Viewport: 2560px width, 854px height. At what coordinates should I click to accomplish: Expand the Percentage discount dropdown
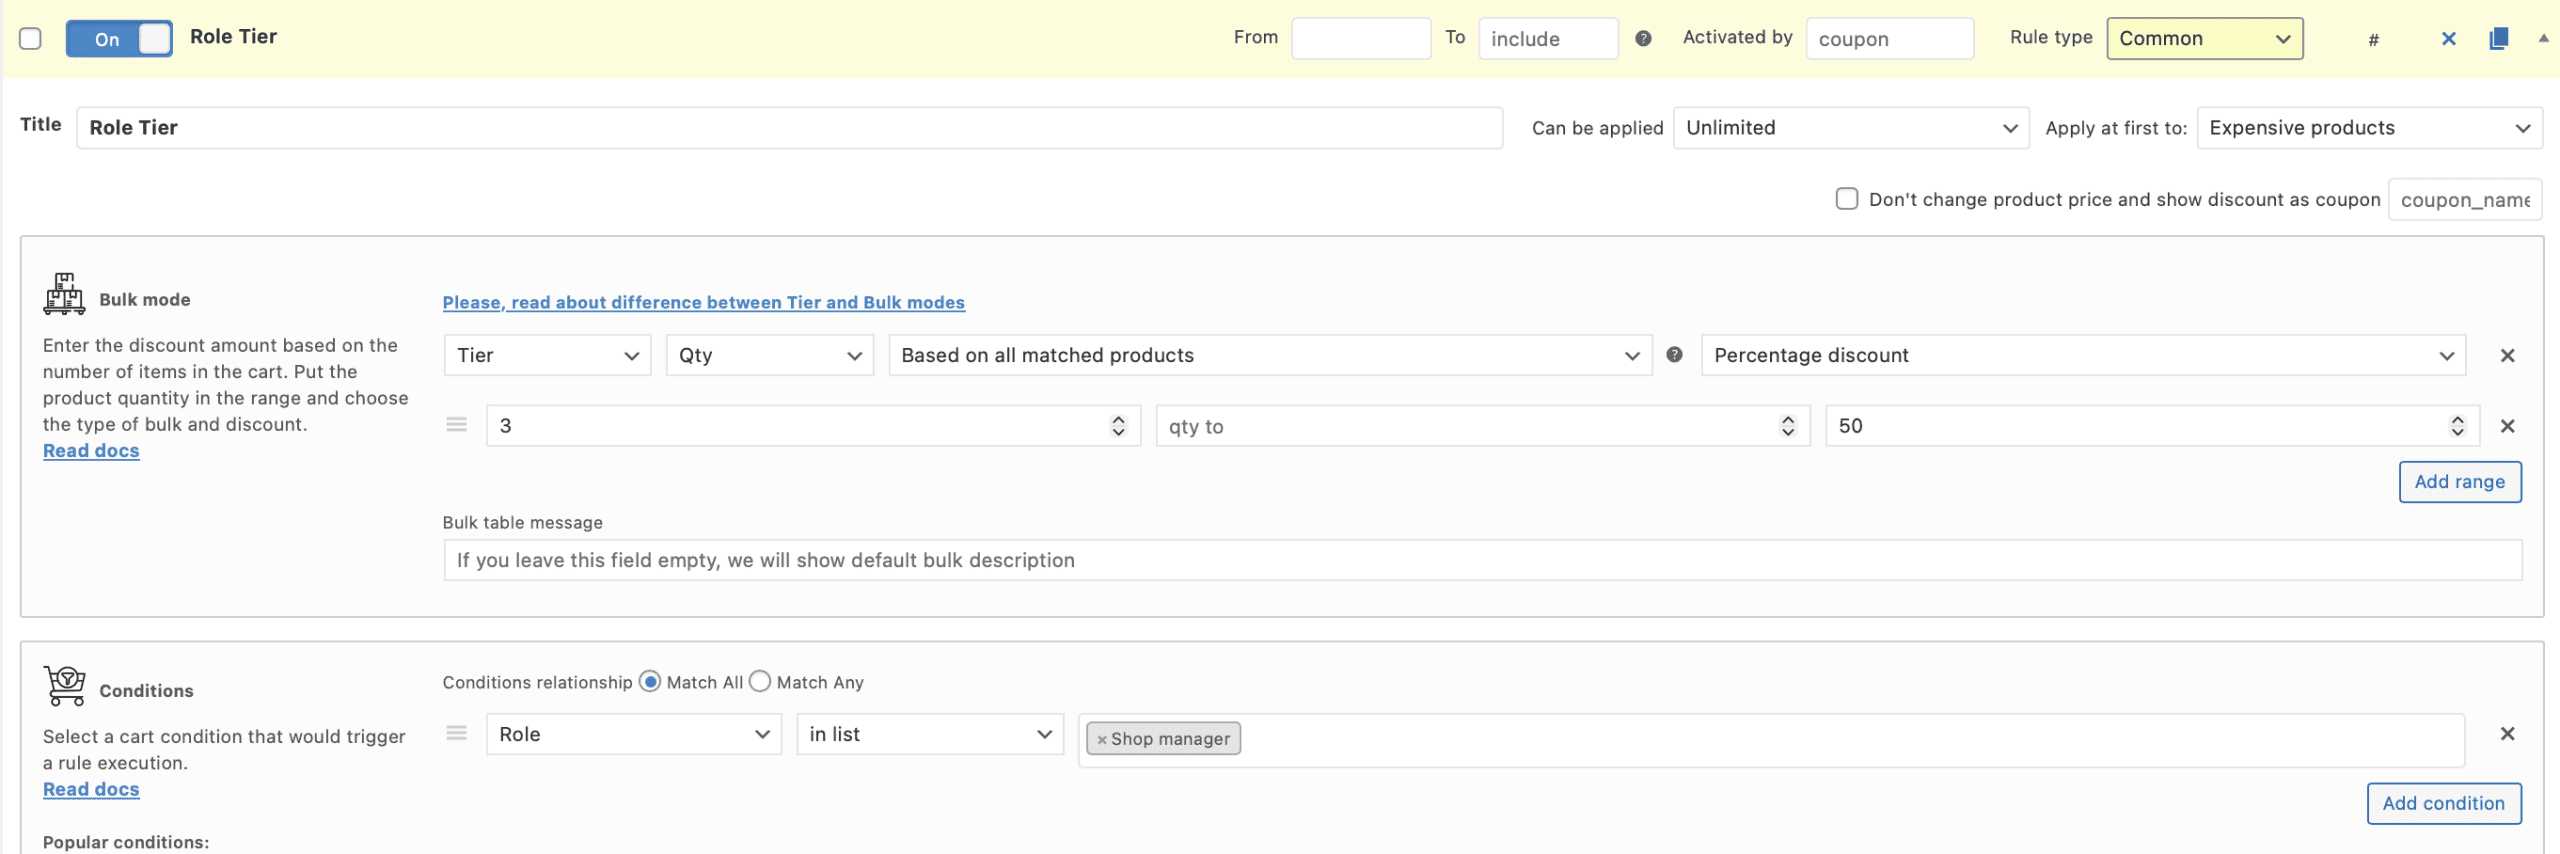pos(2083,356)
